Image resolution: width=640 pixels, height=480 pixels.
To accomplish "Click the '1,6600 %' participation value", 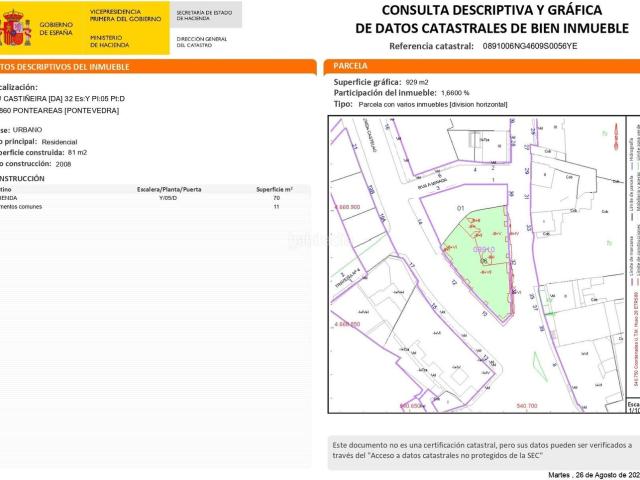I will (x=455, y=93).
